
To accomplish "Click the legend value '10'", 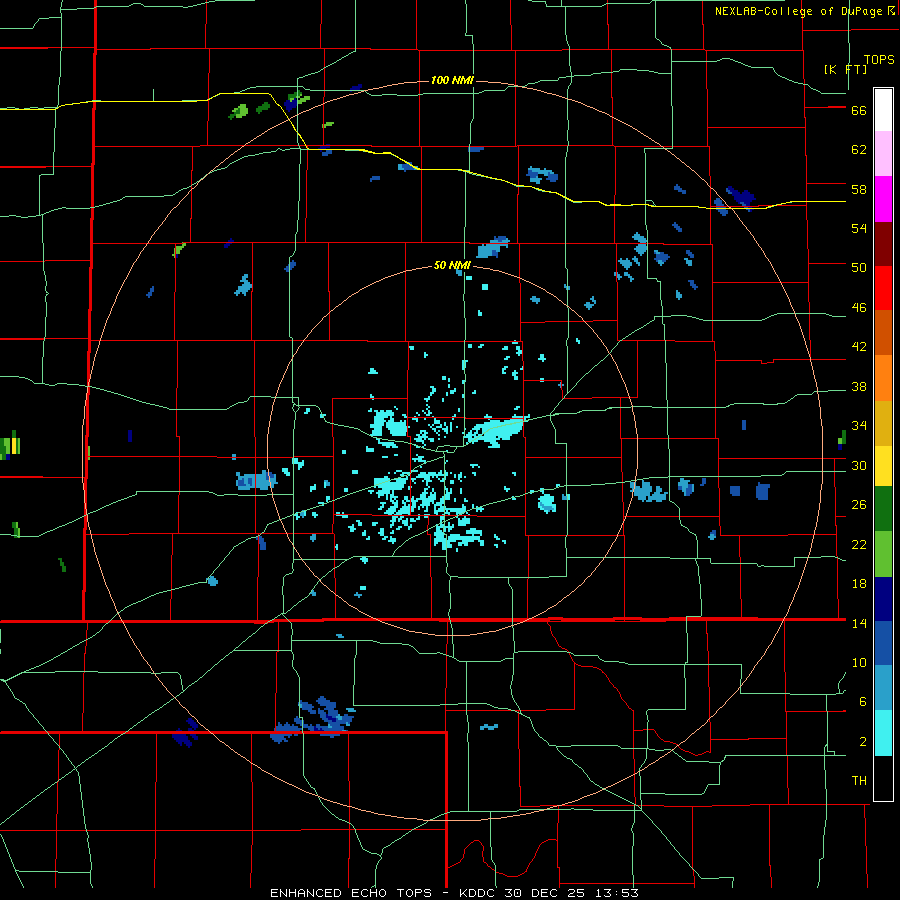I will pos(859,663).
